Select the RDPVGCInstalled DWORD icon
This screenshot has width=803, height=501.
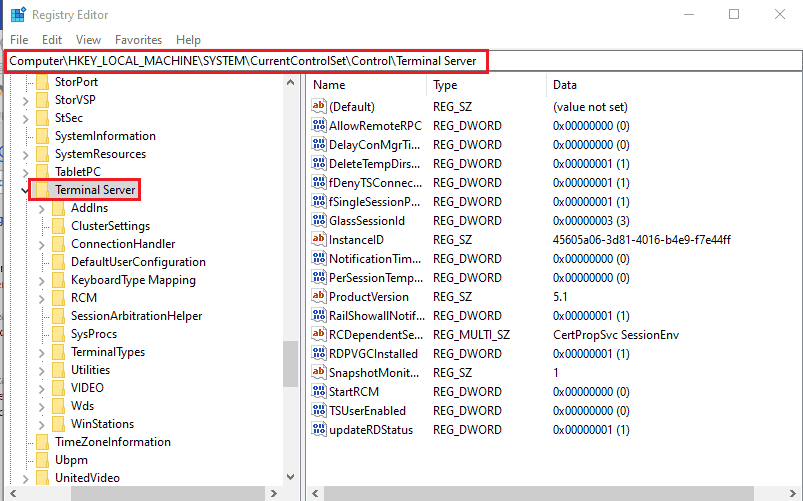[319, 353]
